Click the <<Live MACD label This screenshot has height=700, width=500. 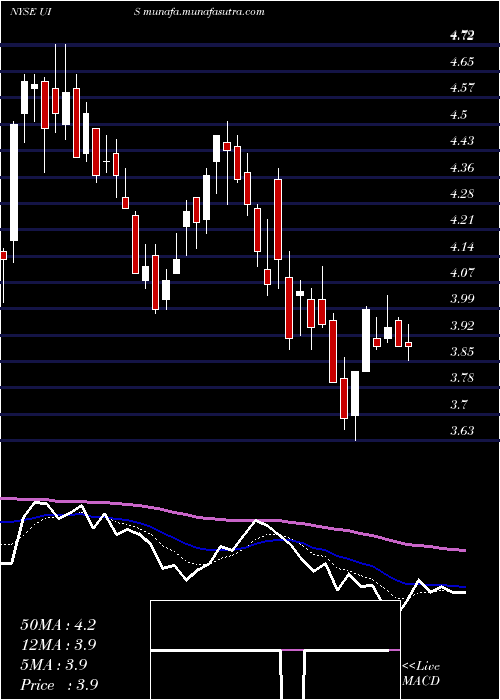pyautogui.click(x=421, y=674)
